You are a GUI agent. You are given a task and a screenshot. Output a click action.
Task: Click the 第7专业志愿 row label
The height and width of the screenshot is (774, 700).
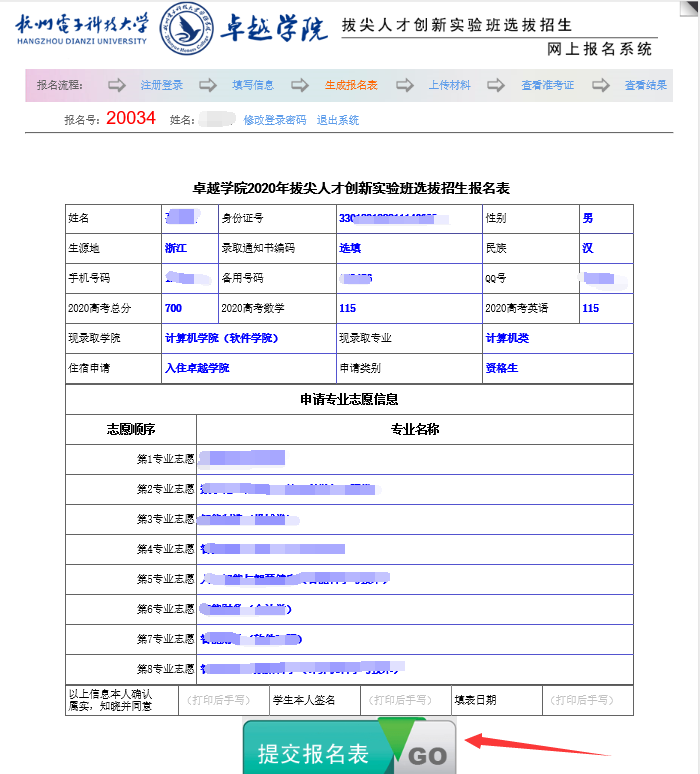165,639
